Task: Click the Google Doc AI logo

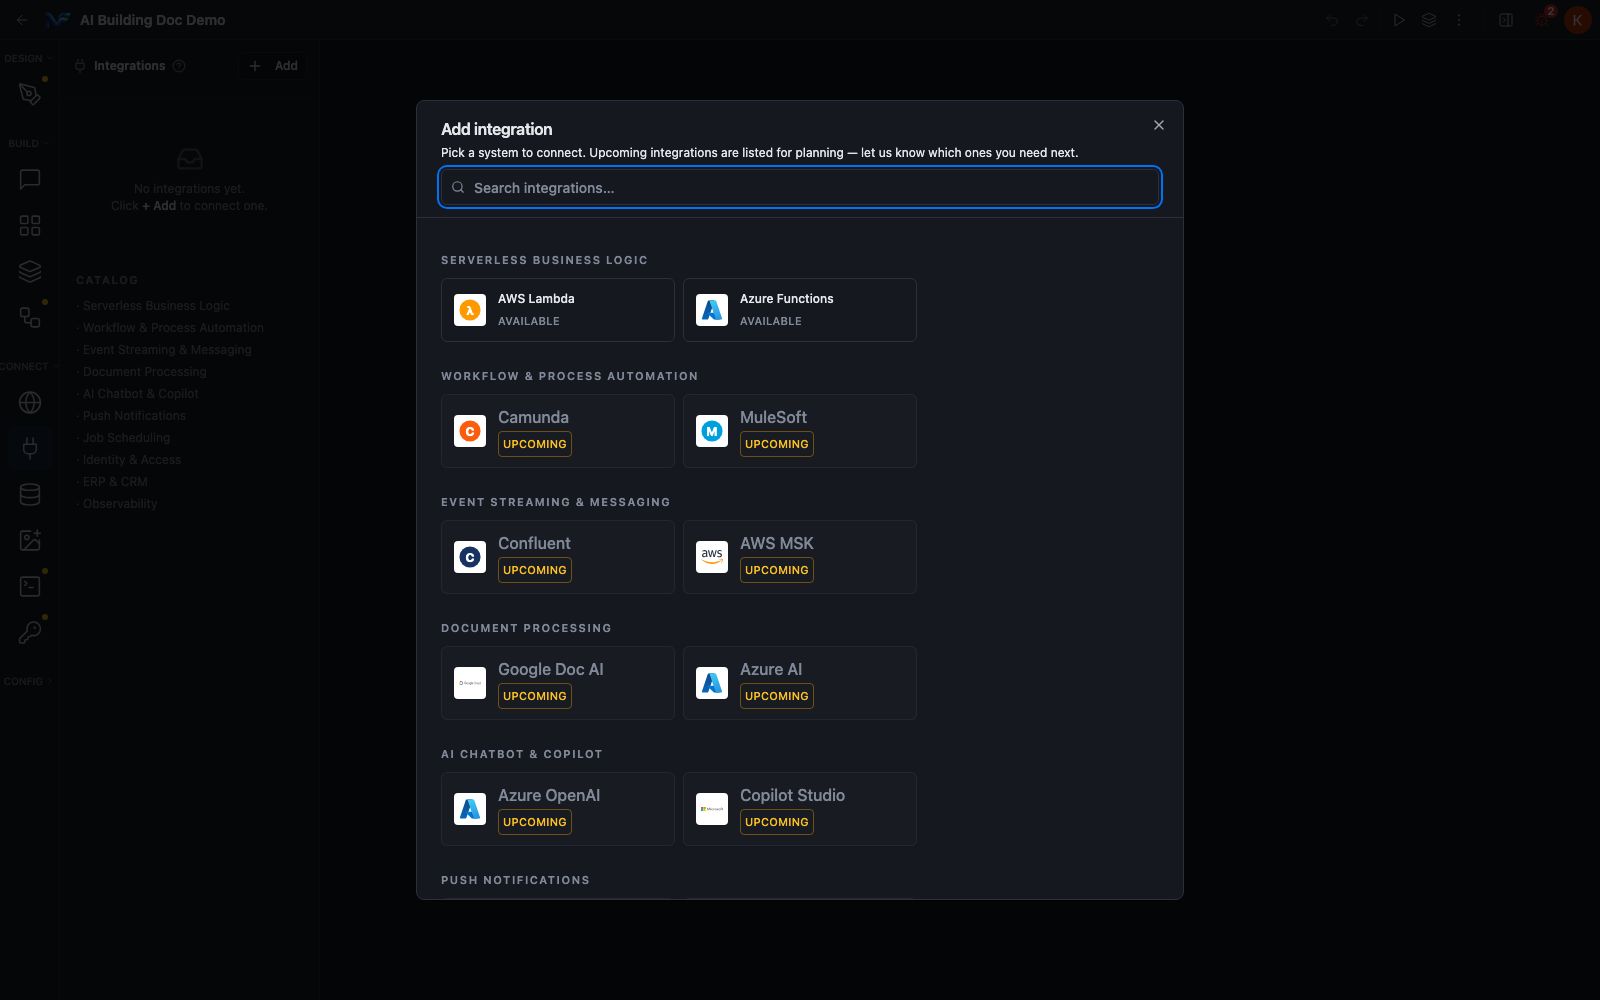Action: click(470, 683)
